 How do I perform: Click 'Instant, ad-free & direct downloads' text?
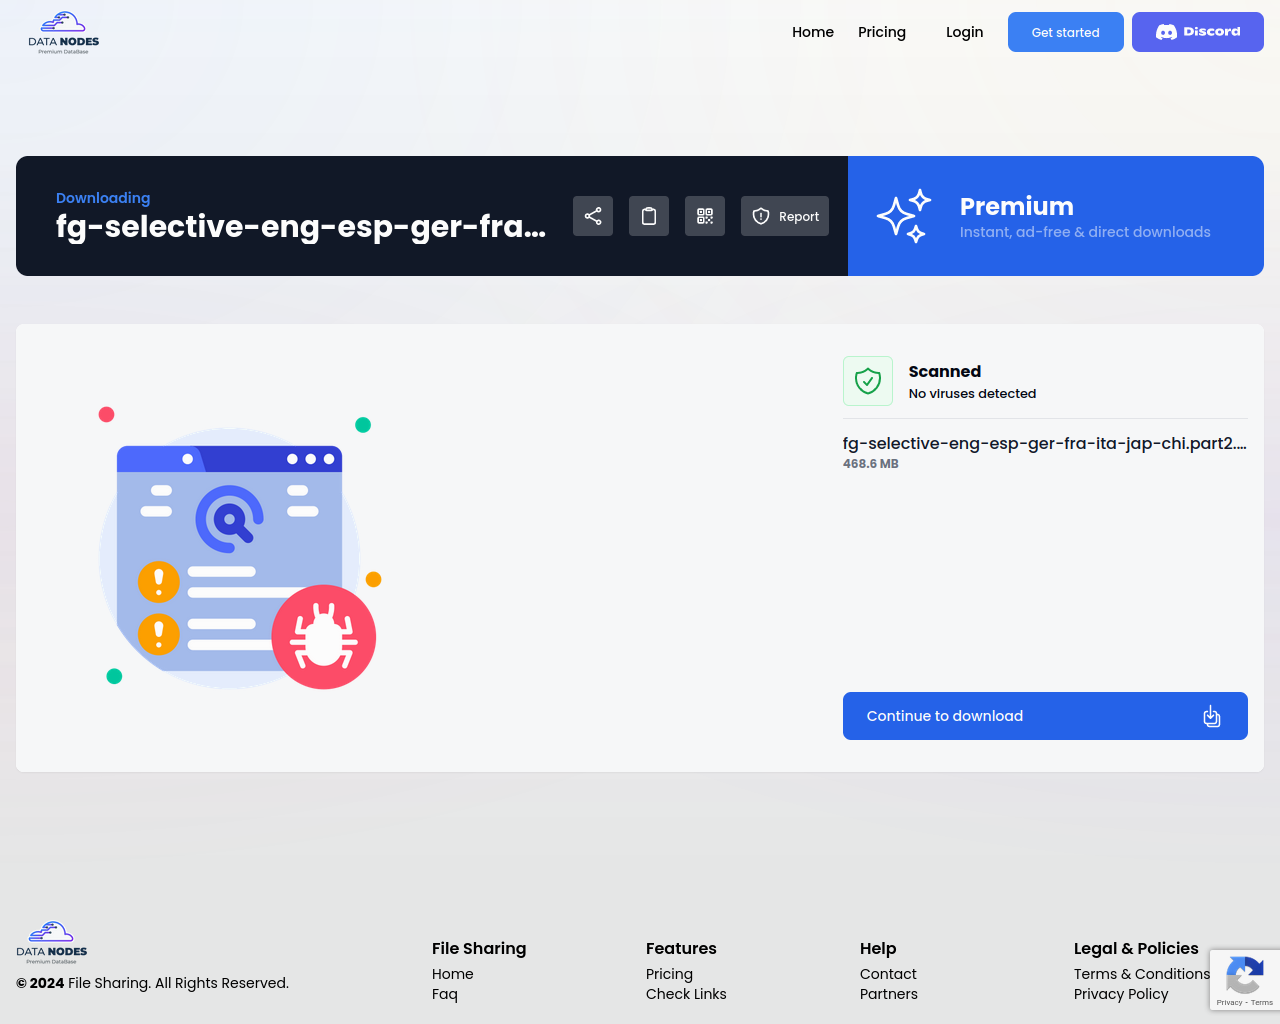tap(1085, 232)
